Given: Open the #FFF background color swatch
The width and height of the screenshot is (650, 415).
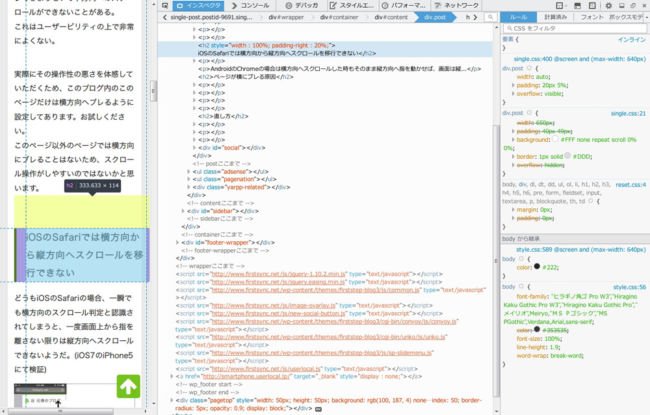Looking at the screenshot, I should pos(555,139).
